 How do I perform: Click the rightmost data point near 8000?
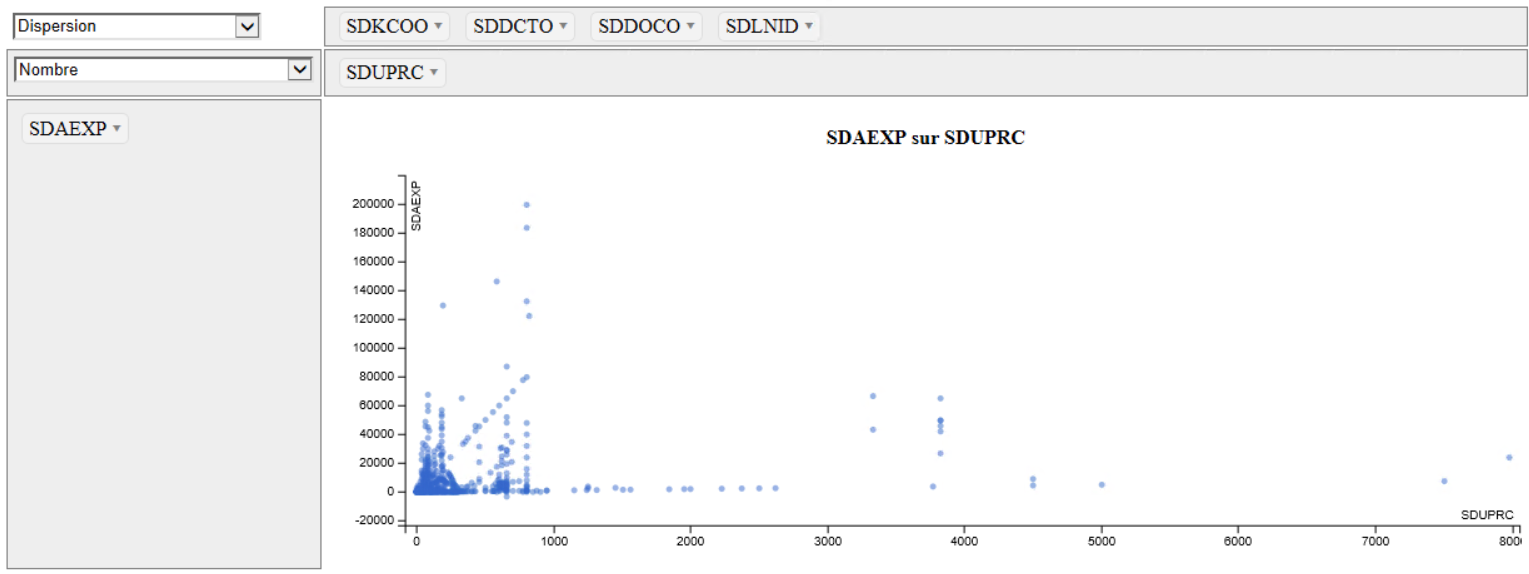click(x=1508, y=458)
